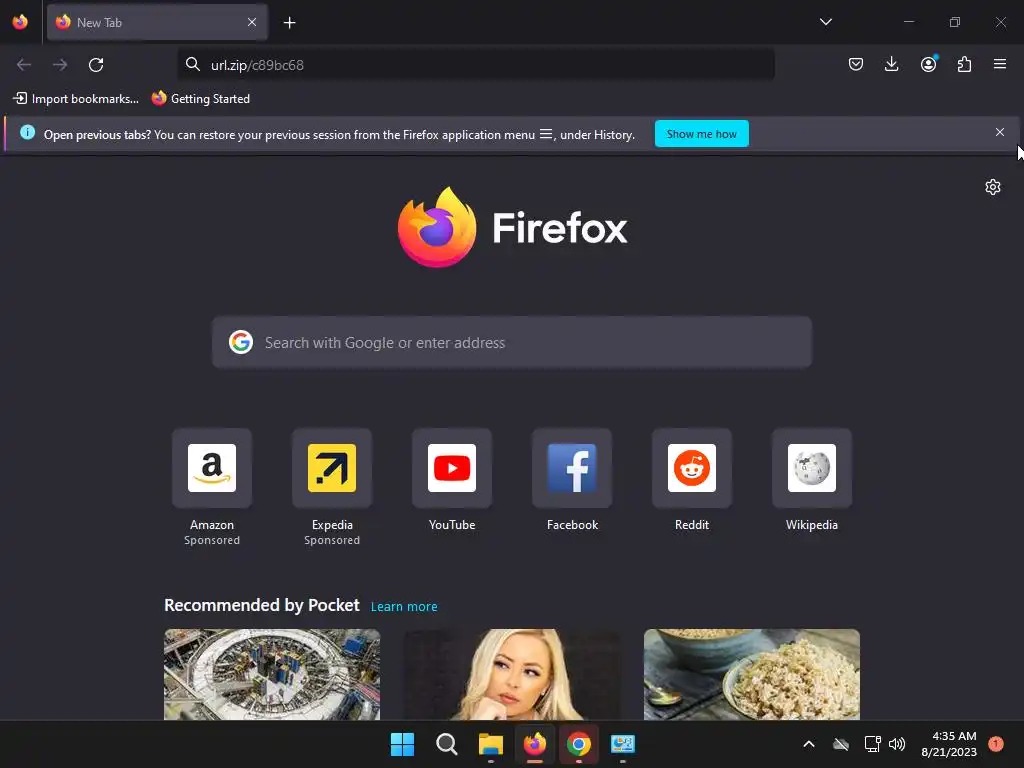Click the network tray icon

[x=872, y=744]
